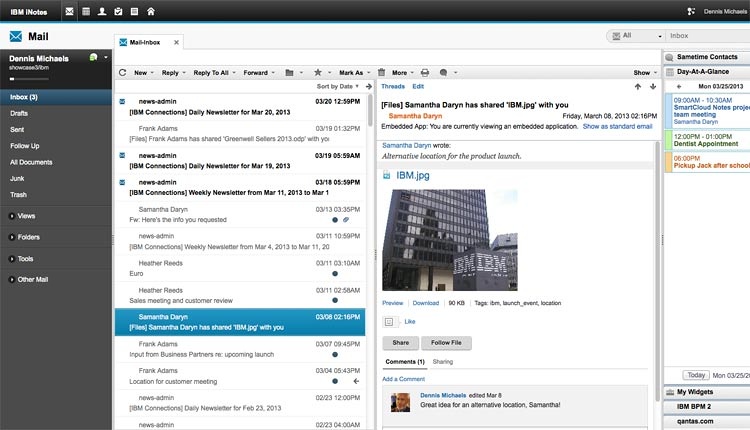Image resolution: width=750 pixels, height=430 pixels.
Task: Open the More dropdown
Action: point(403,73)
